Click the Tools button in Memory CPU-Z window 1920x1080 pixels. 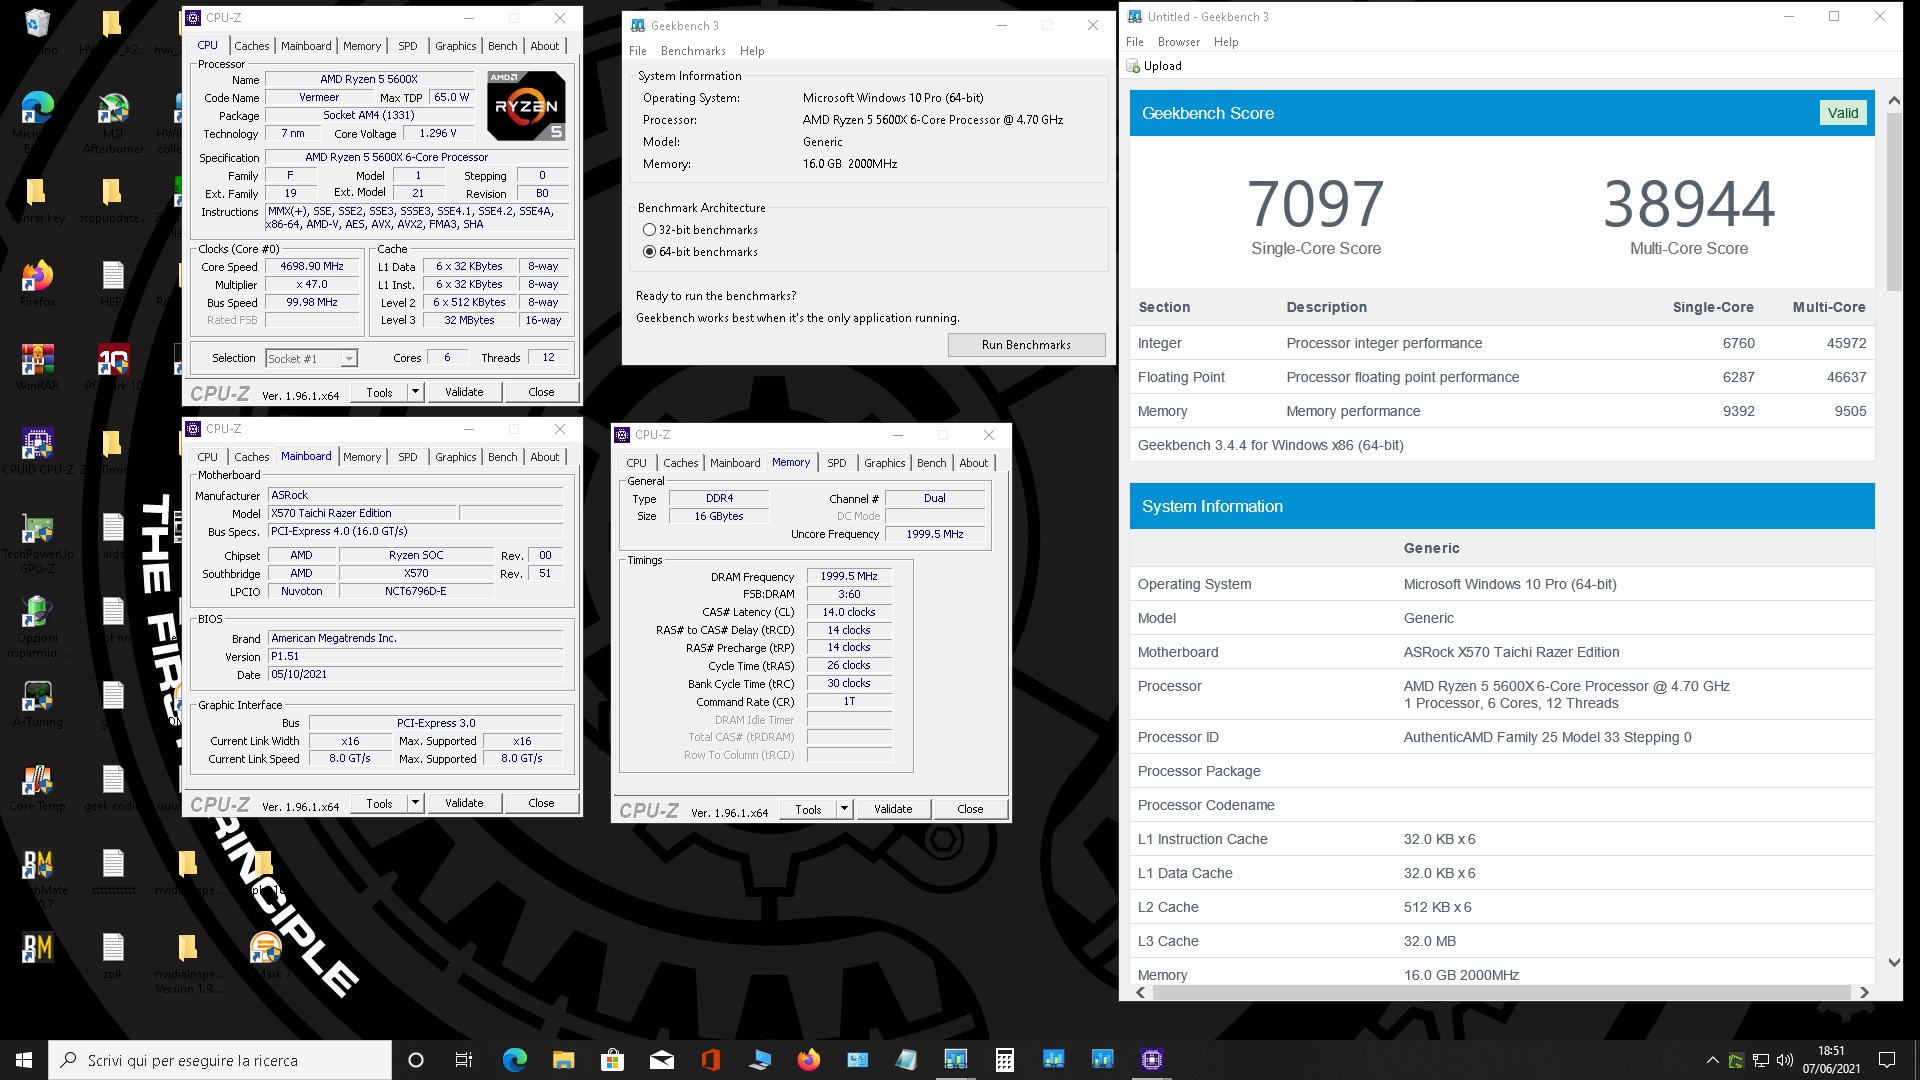tap(808, 809)
